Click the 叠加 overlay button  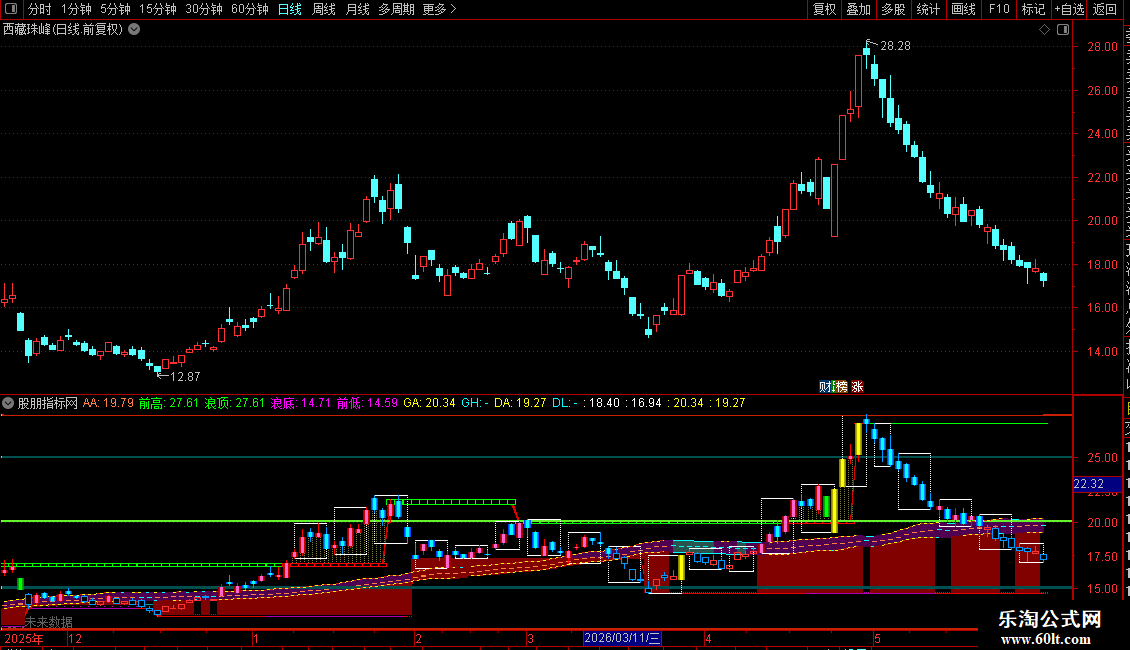coord(859,9)
